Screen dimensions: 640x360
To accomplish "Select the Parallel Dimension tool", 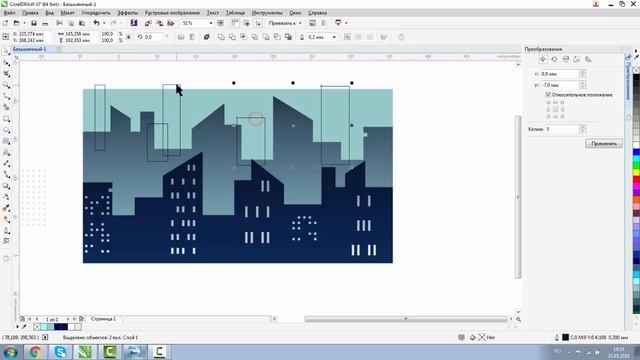I will coord(7,163).
